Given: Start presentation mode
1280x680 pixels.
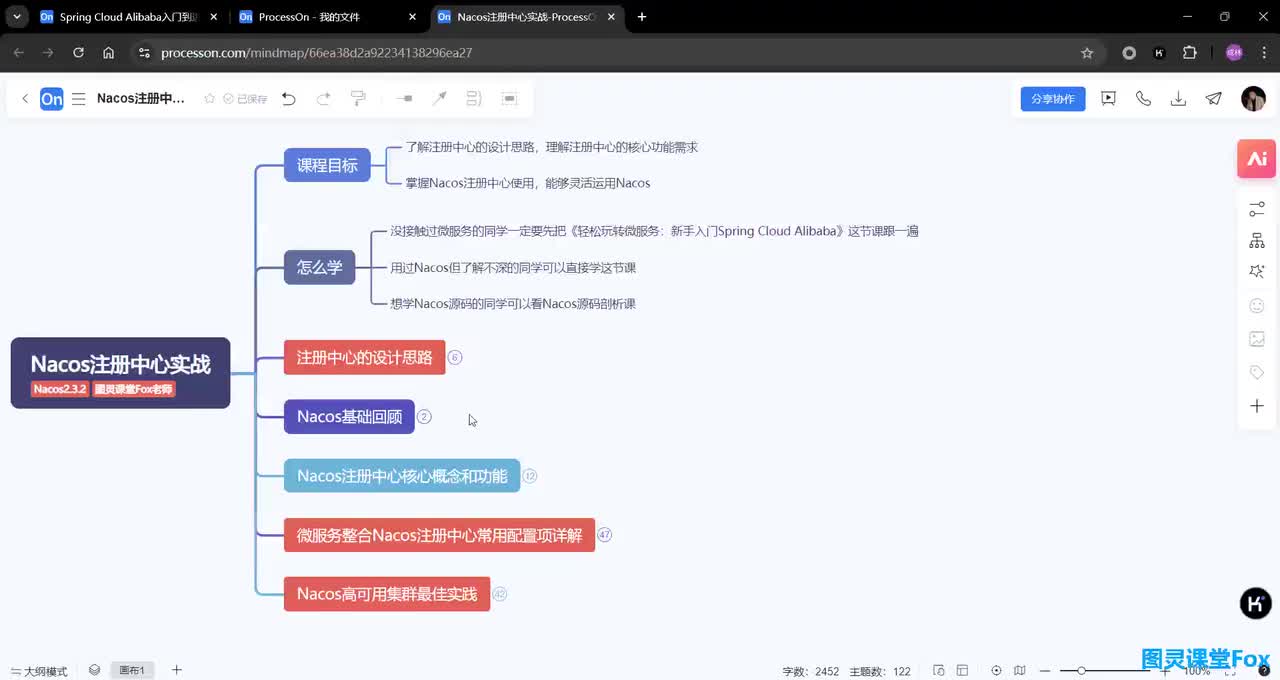Looking at the screenshot, I should click(1108, 99).
